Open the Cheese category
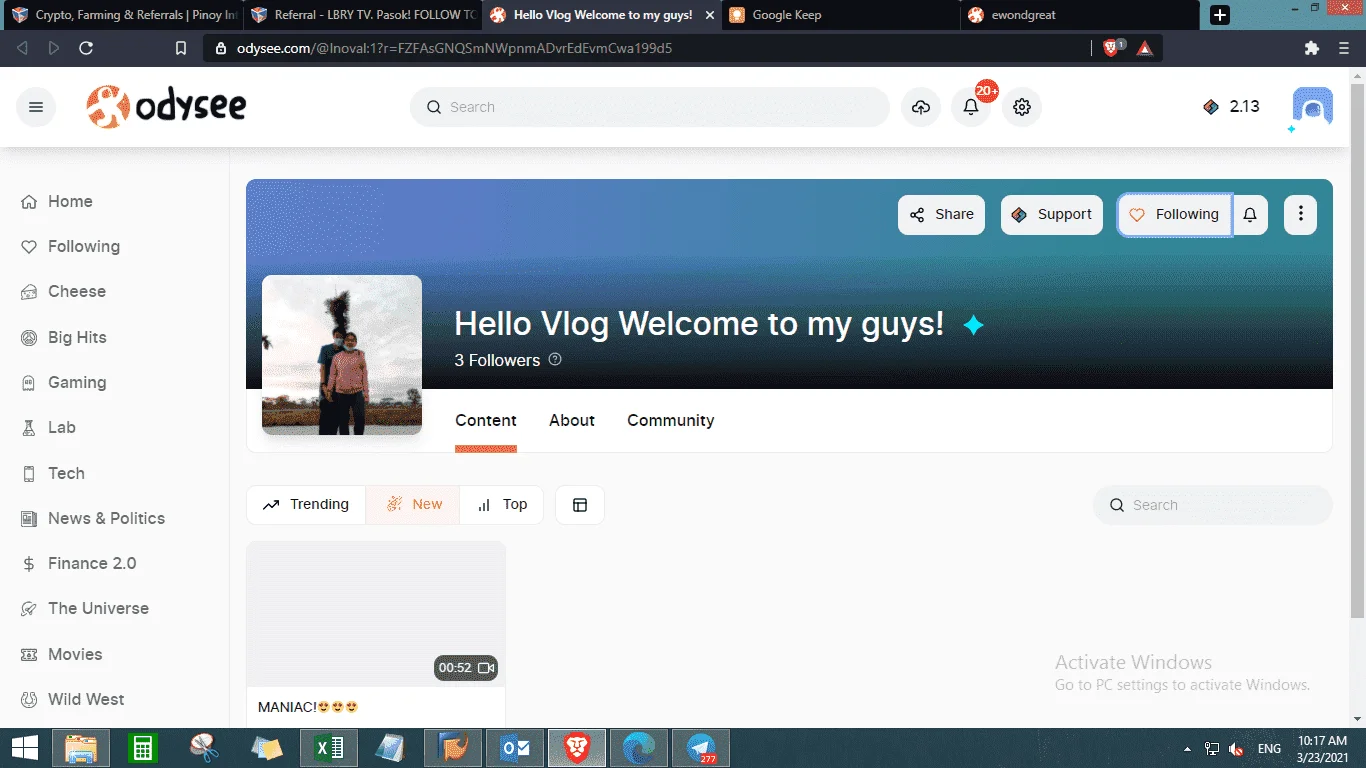The image size is (1366, 768). pyautogui.click(x=63, y=291)
